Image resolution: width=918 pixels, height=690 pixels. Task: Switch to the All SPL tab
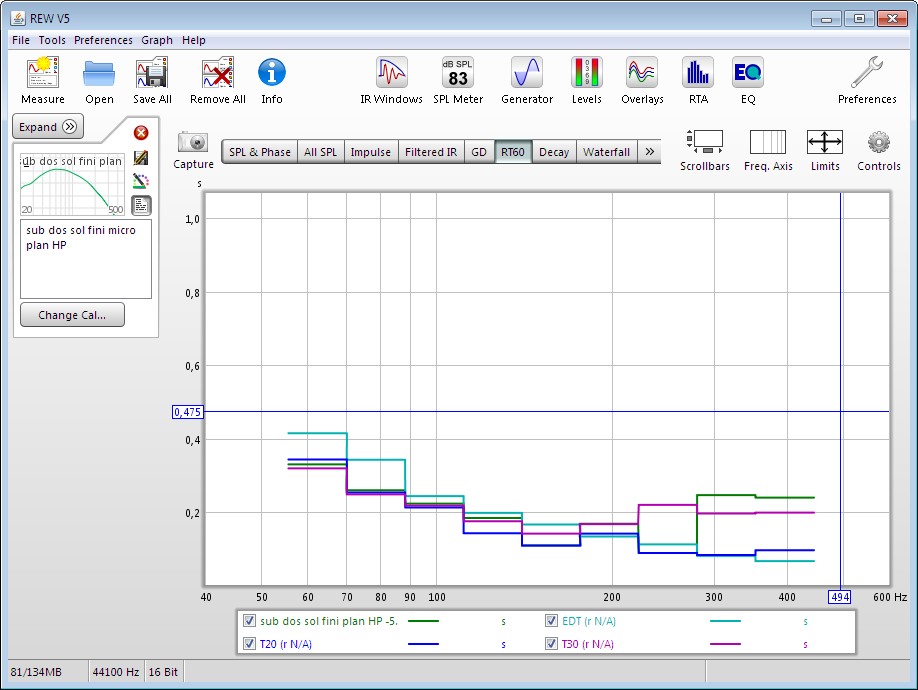[320, 152]
